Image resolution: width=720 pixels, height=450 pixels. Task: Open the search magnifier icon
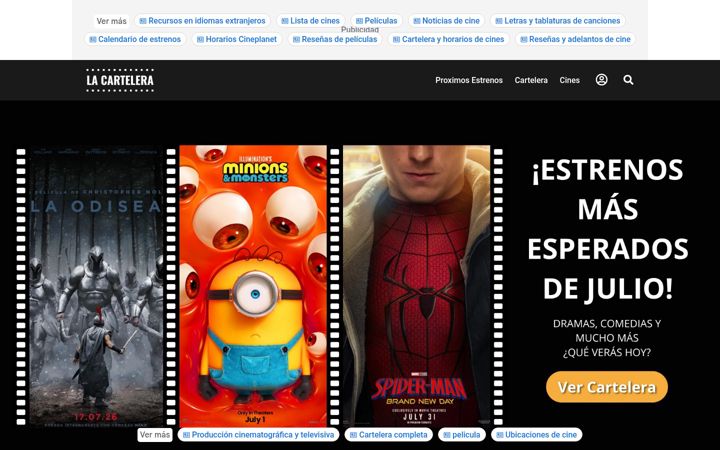point(628,80)
